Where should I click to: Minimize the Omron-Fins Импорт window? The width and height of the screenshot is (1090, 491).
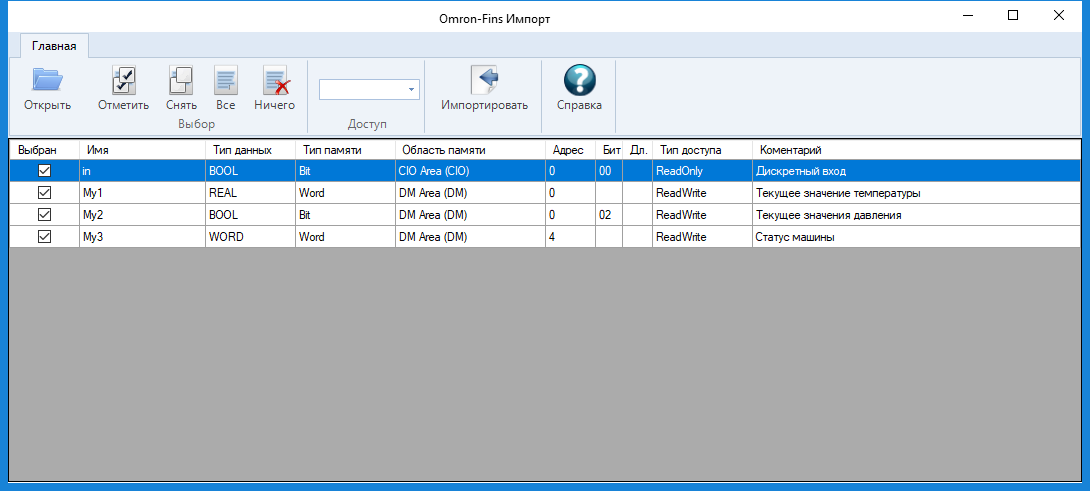click(968, 15)
